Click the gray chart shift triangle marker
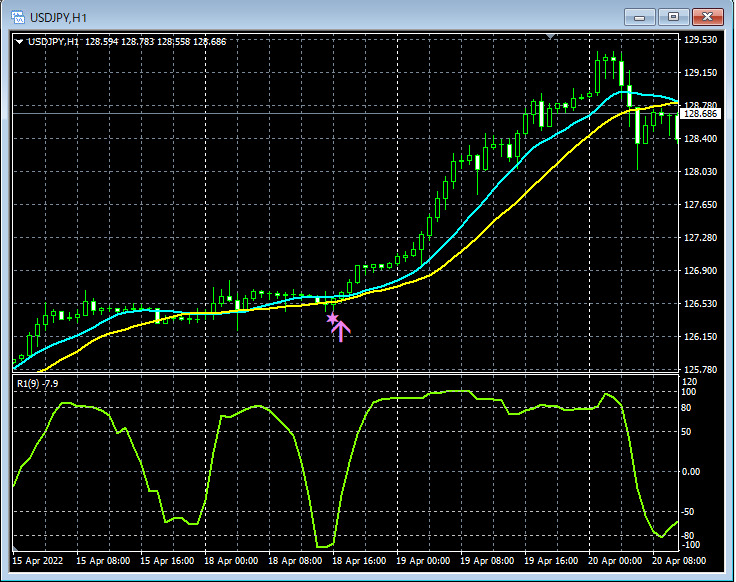This screenshot has height=582, width=736. tap(551, 36)
